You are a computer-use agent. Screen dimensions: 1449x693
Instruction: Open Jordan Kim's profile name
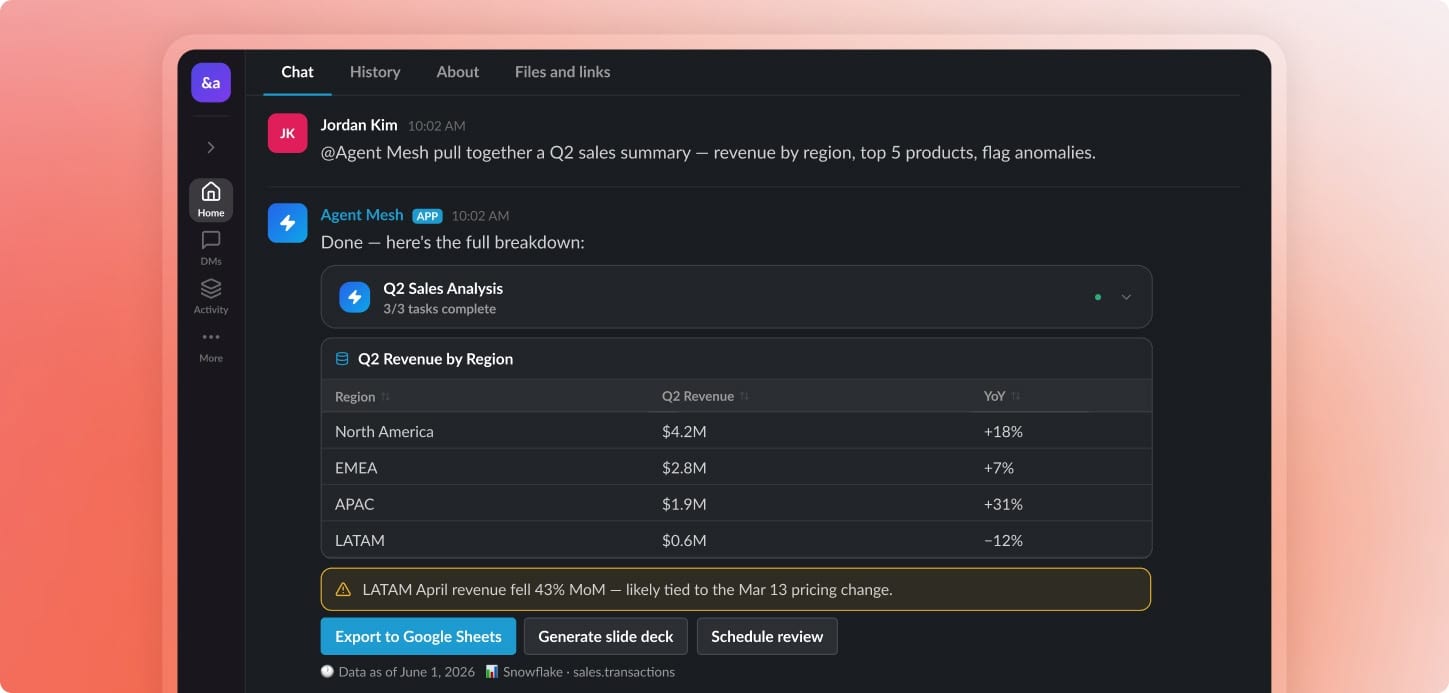click(359, 125)
